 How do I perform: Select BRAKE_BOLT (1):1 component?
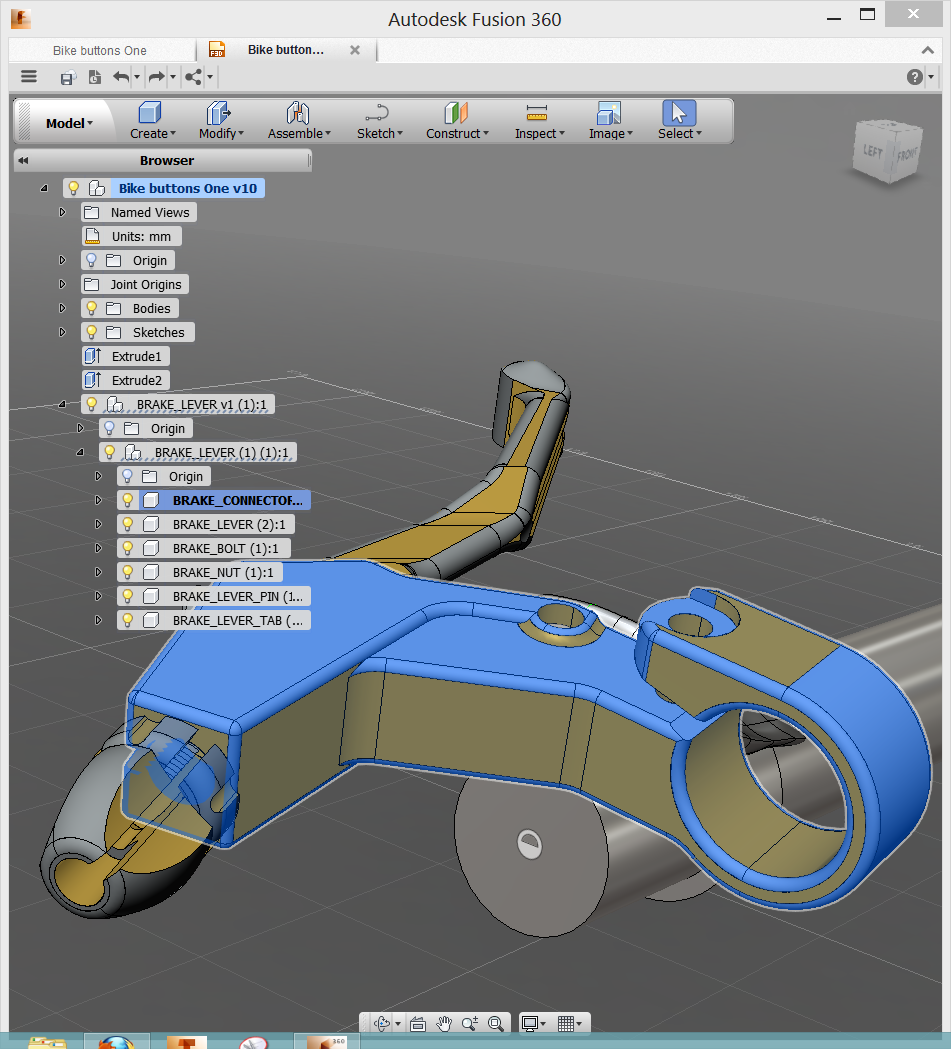coord(203,549)
